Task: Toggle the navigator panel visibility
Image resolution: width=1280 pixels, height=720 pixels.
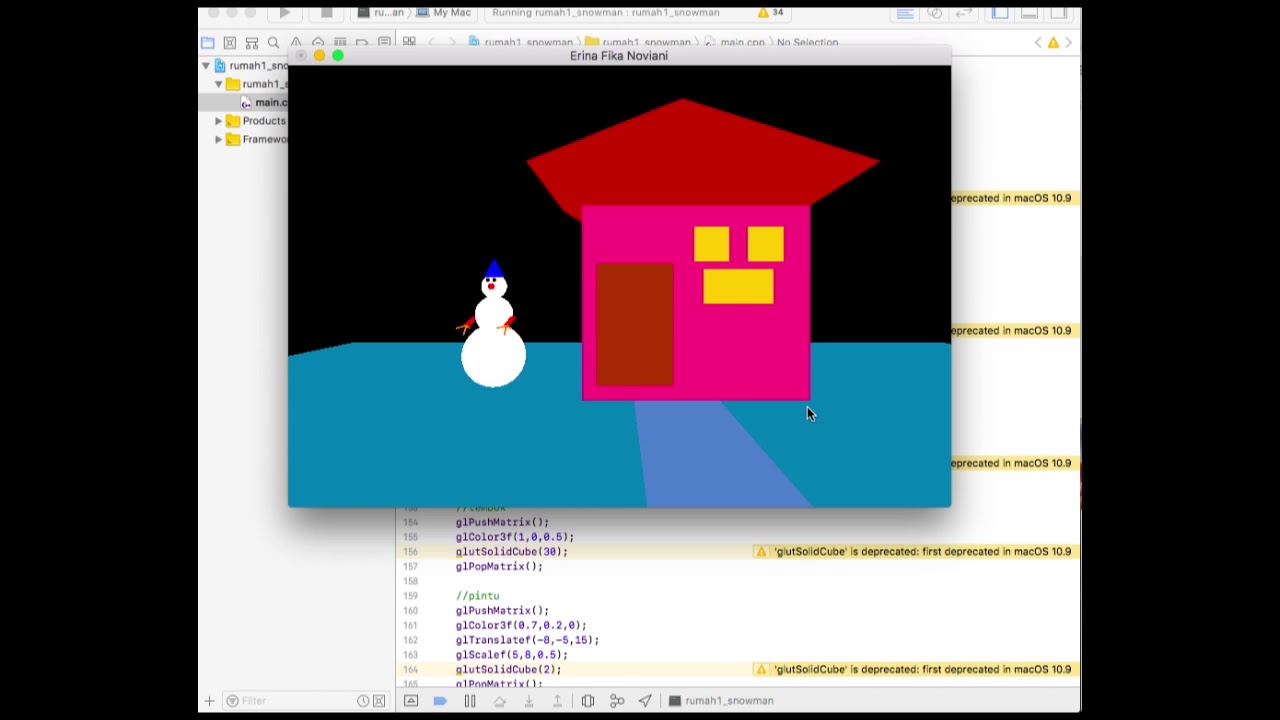Action: click(x=1000, y=13)
